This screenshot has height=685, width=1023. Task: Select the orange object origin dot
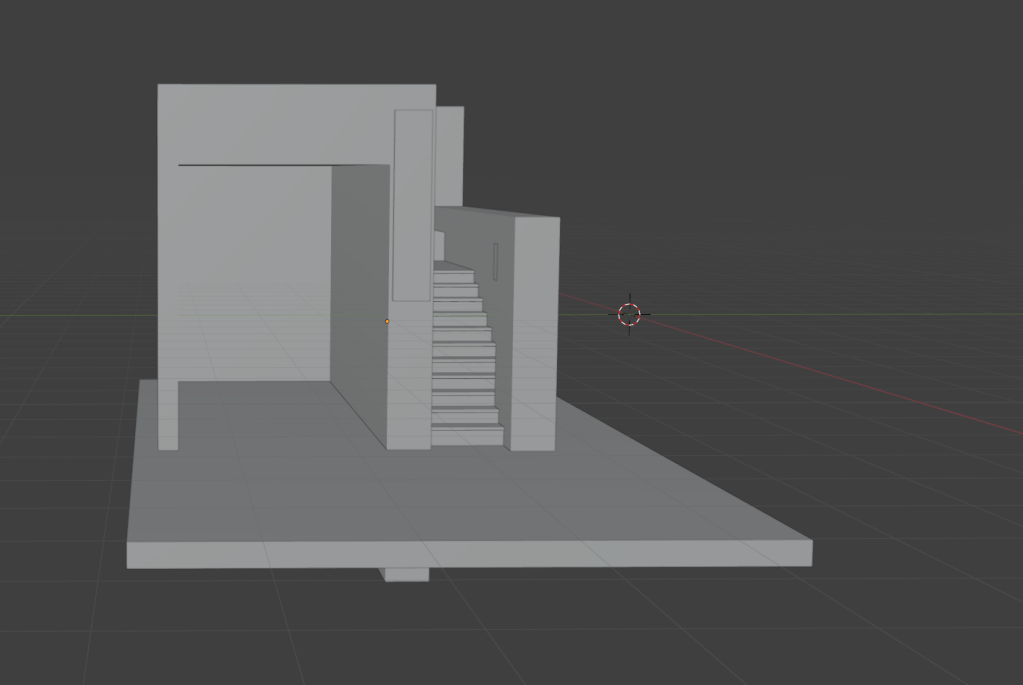click(387, 322)
